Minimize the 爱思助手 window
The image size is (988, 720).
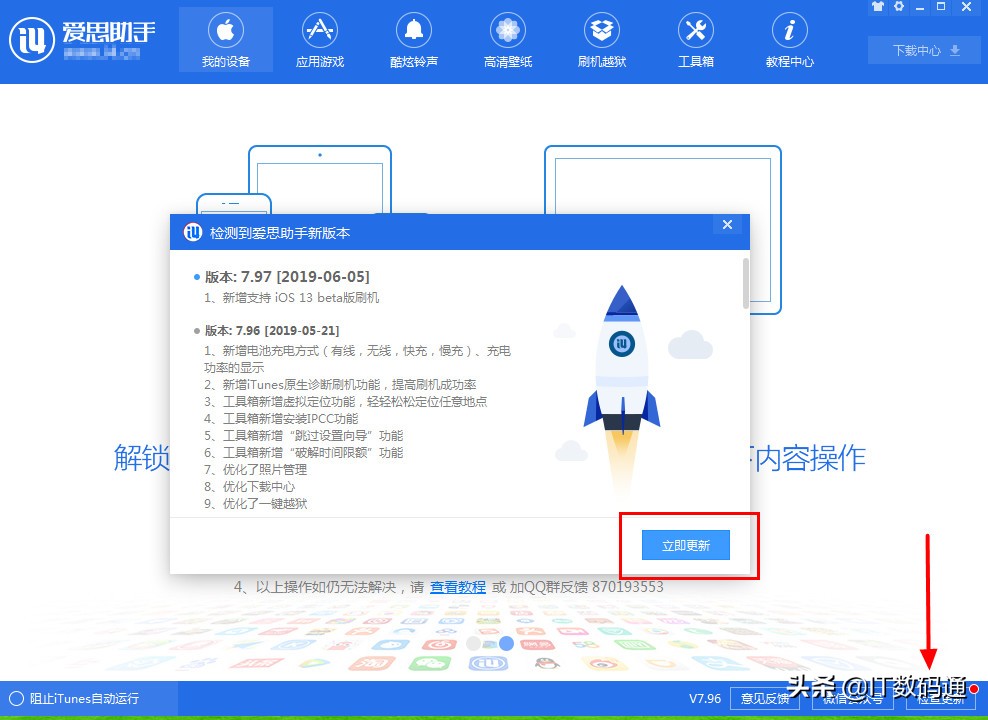coord(921,7)
